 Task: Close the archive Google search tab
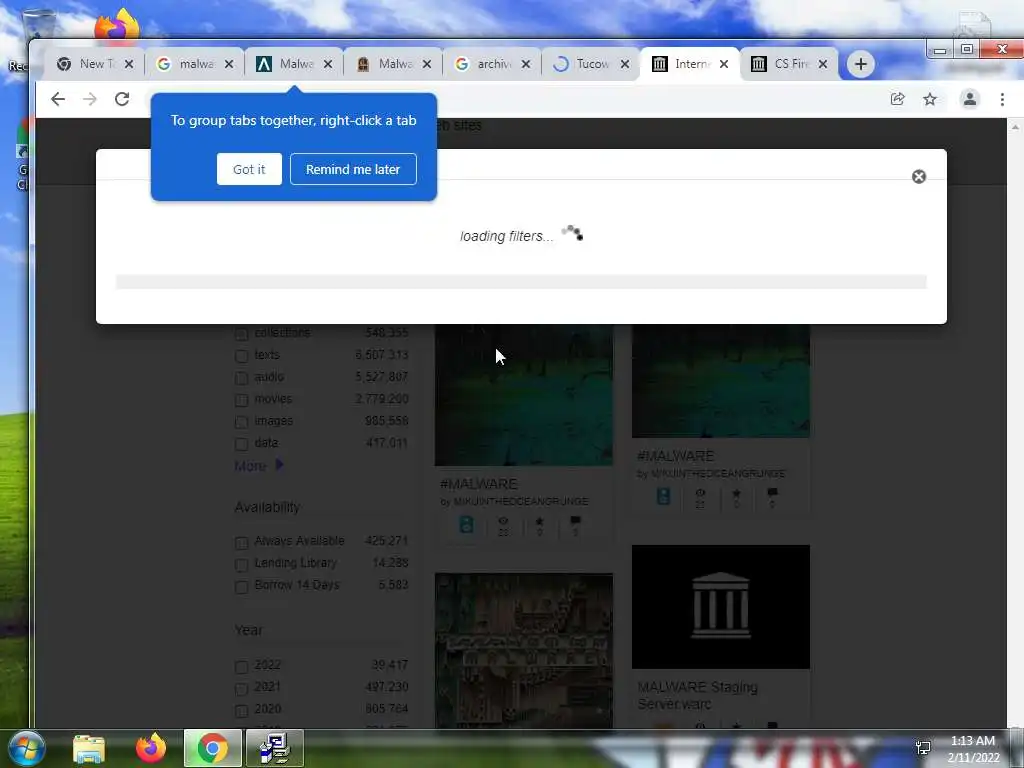[526, 64]
